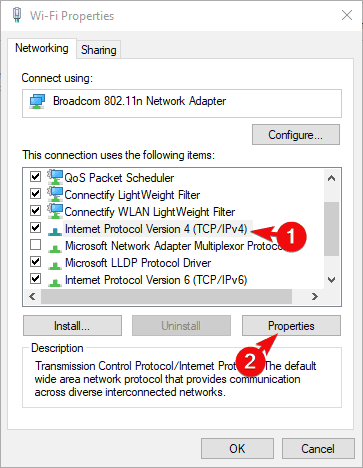Click the QoS Packet Scheduler icon
Viewport: 363px width, 468px height.
(x=55, y=177)
